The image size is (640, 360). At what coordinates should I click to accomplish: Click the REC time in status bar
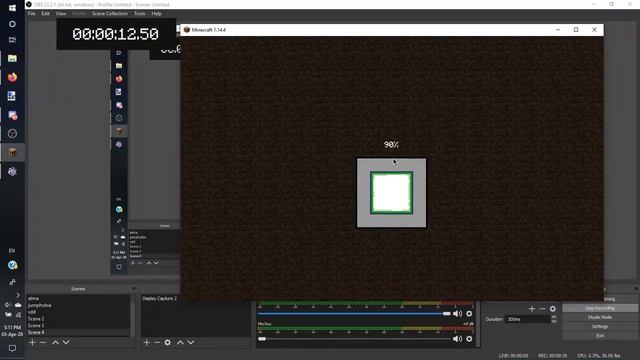pyautogui.click(x=552, y=356)
